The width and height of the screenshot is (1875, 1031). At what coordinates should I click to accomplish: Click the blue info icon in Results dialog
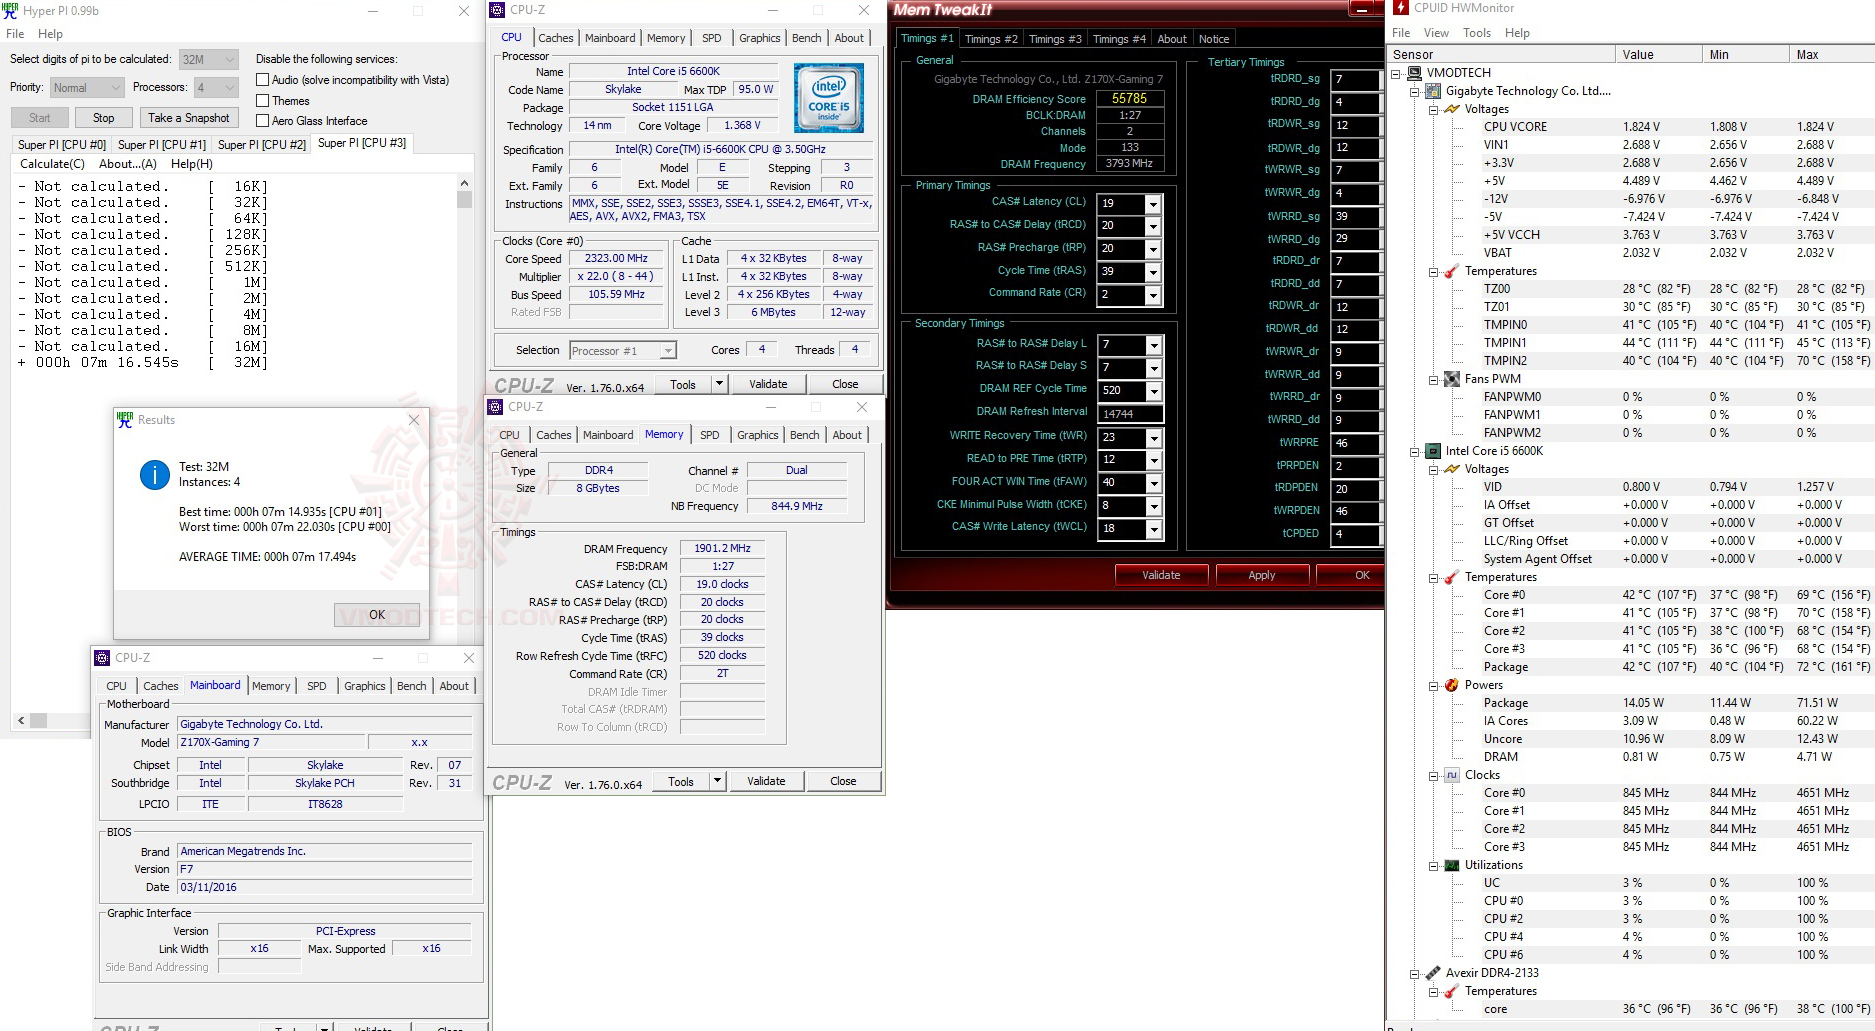154,475
